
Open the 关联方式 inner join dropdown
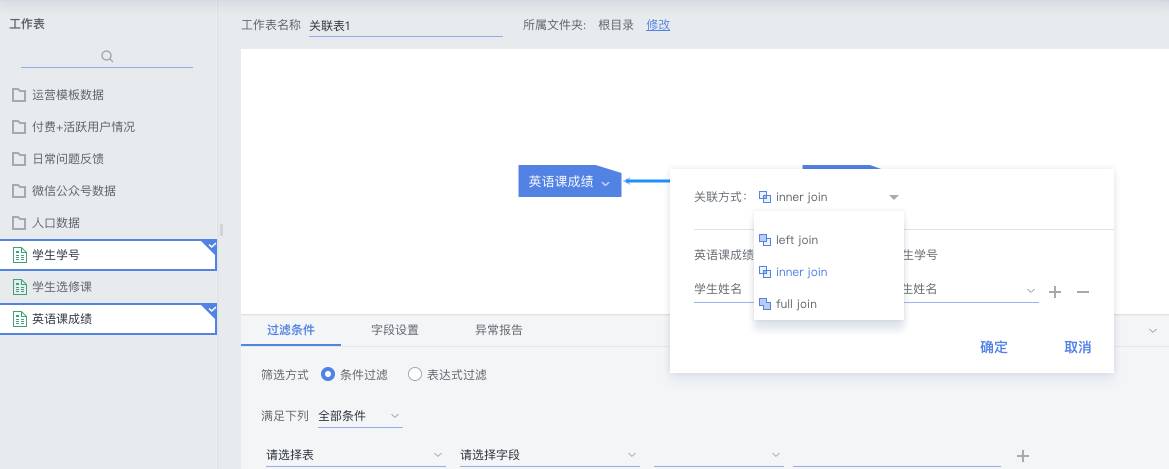click(x=828, y=197)
